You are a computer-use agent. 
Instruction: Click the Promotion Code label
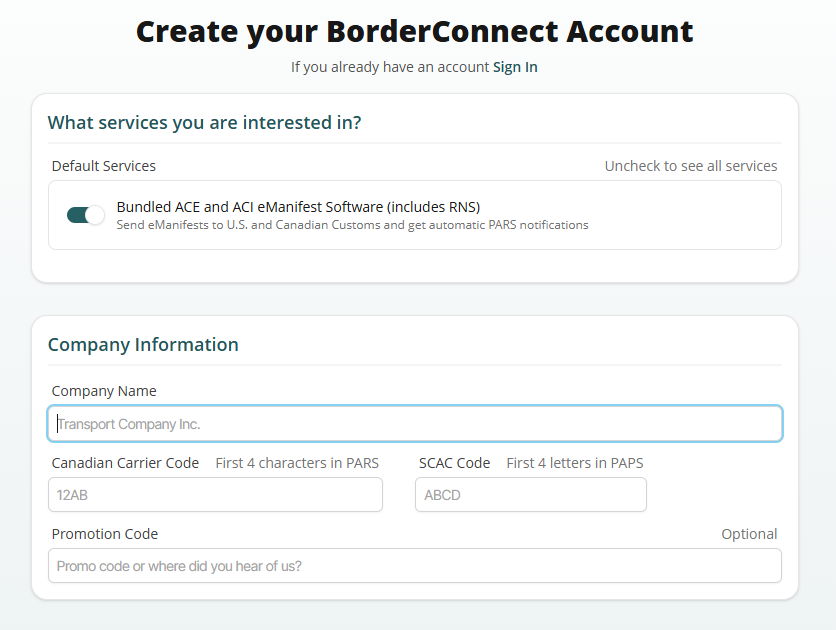pyautogui.click(x=105, y=534)
